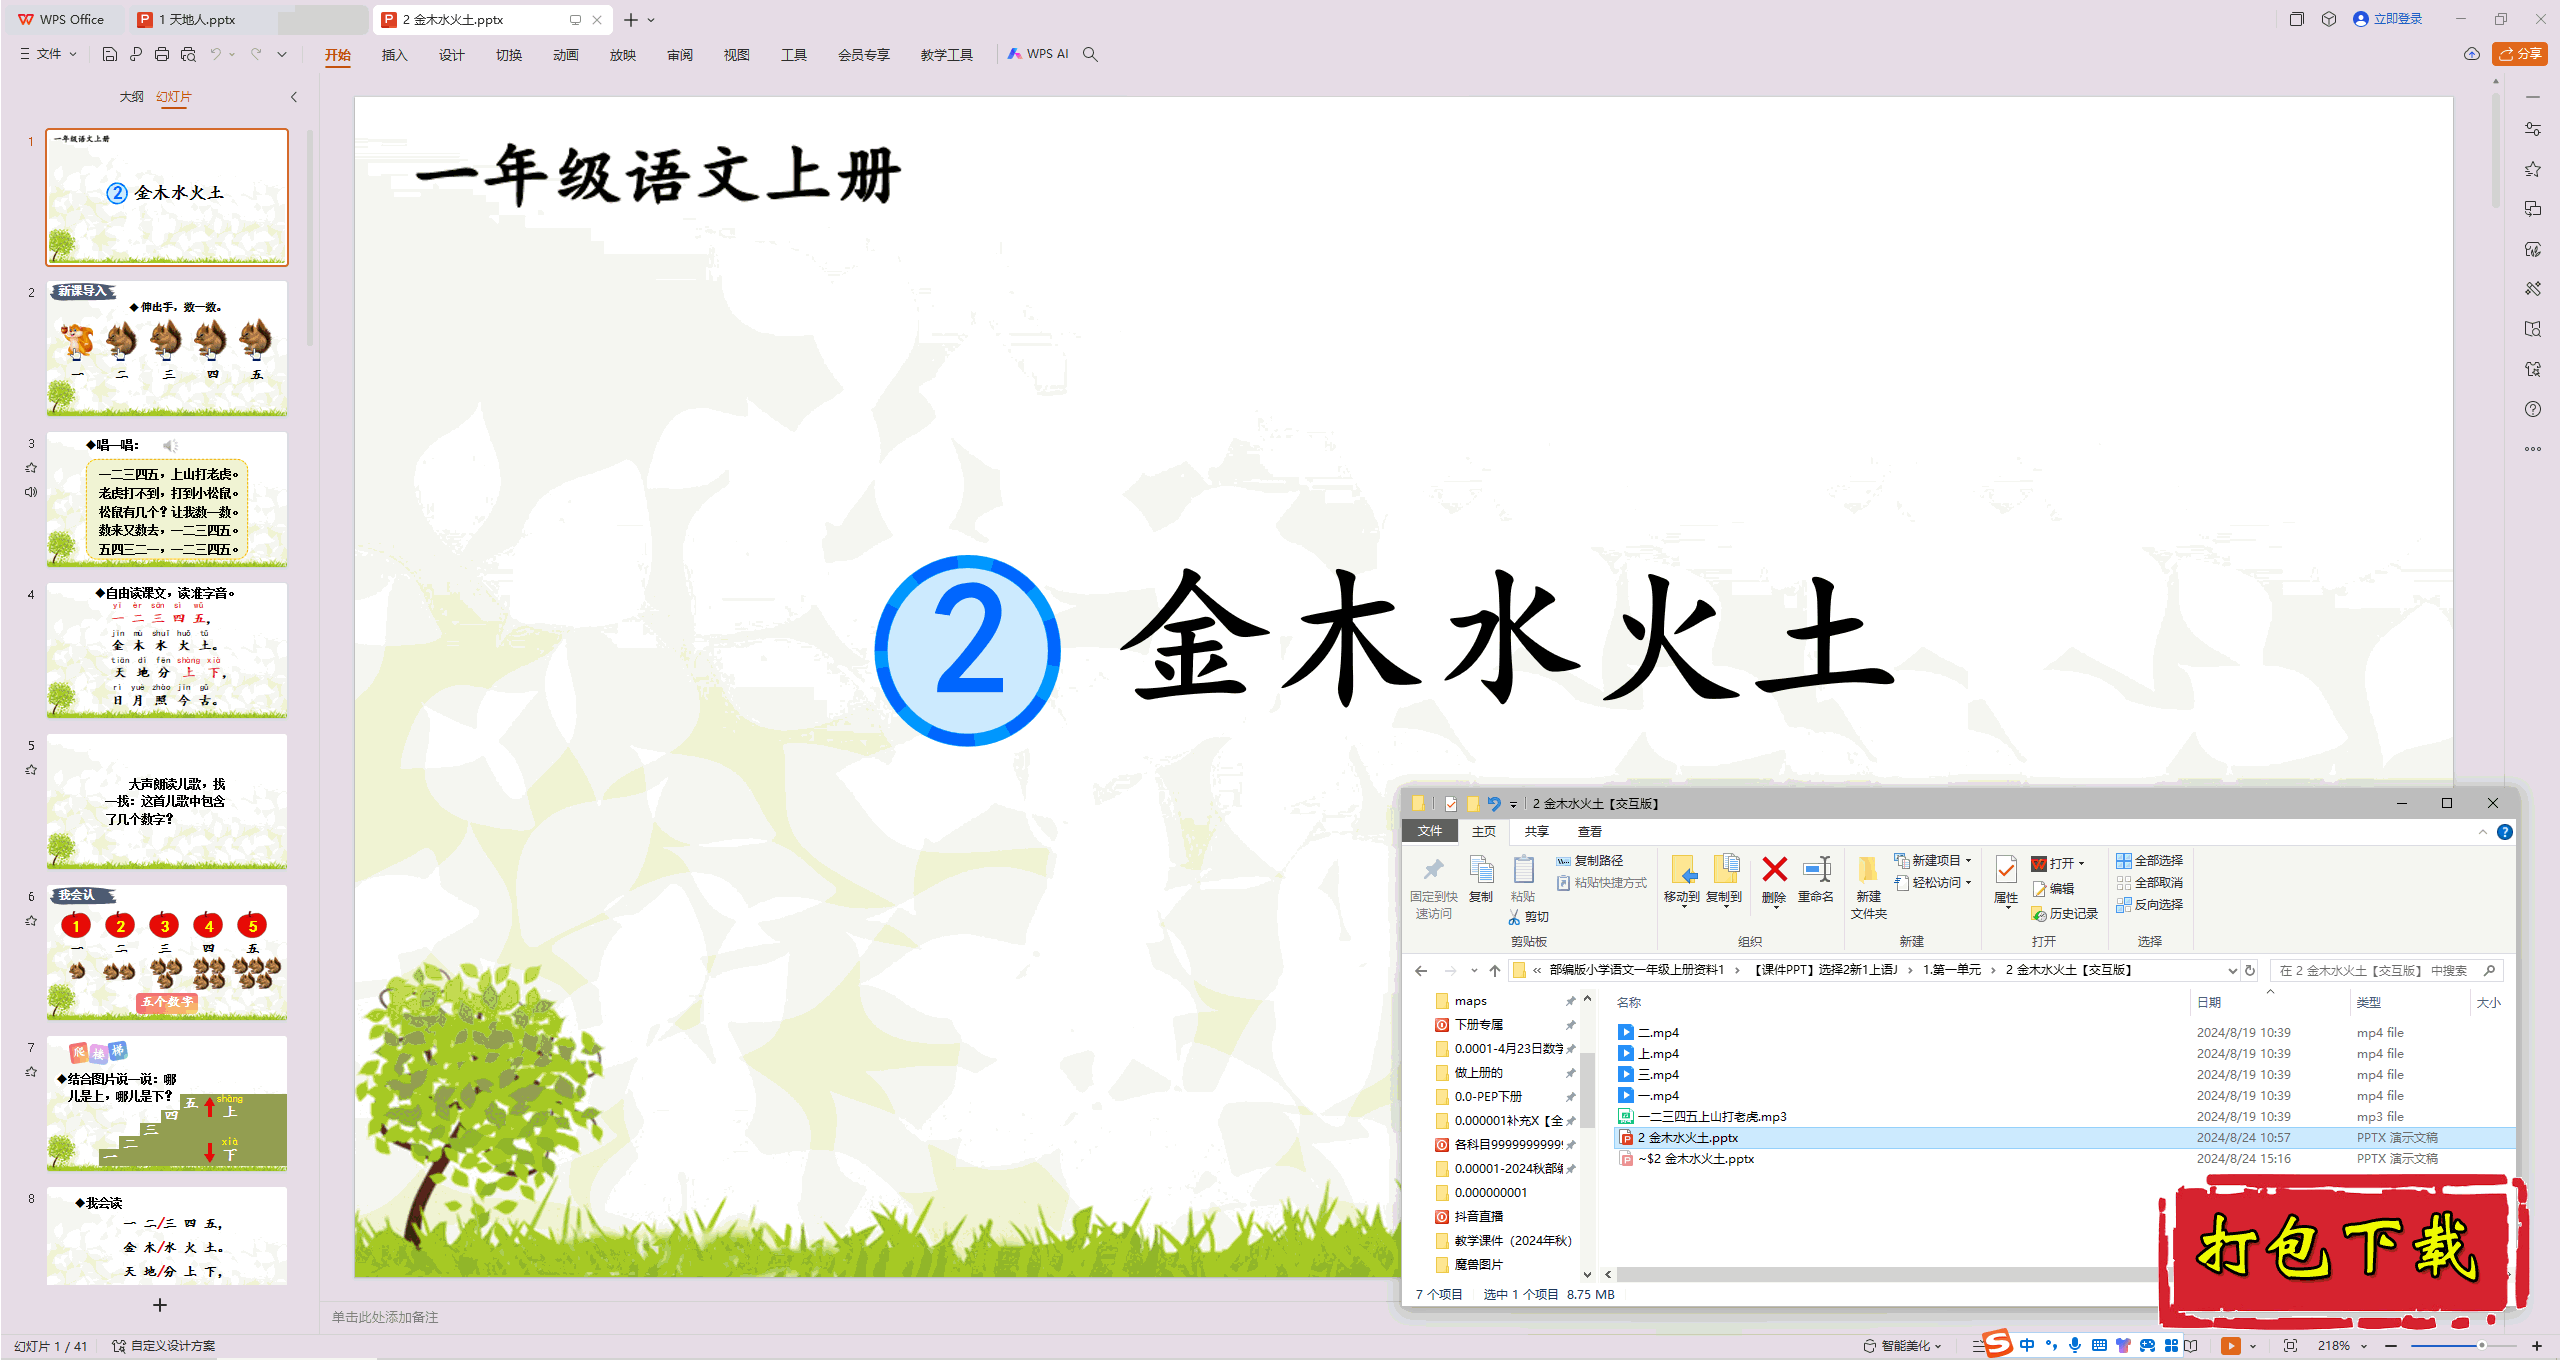Select slide 2 thumbnail 新课导入

click(x=167, y=348)
